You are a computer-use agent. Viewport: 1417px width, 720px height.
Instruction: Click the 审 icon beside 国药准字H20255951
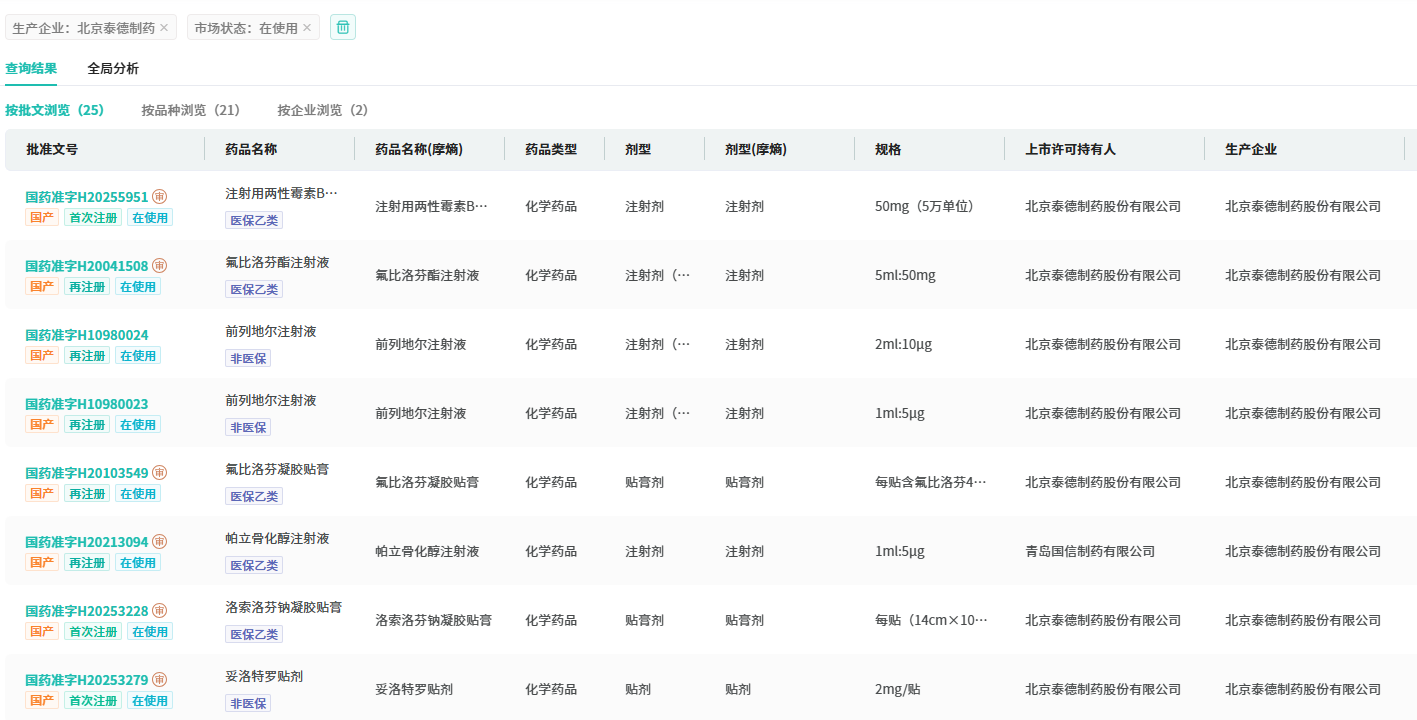coord(159,197)
